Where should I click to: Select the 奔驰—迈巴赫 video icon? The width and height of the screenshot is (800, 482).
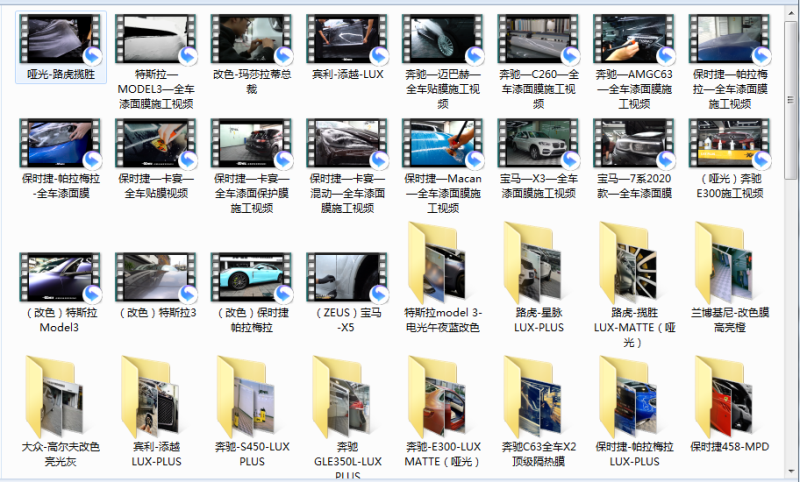(x=443, y=39)
